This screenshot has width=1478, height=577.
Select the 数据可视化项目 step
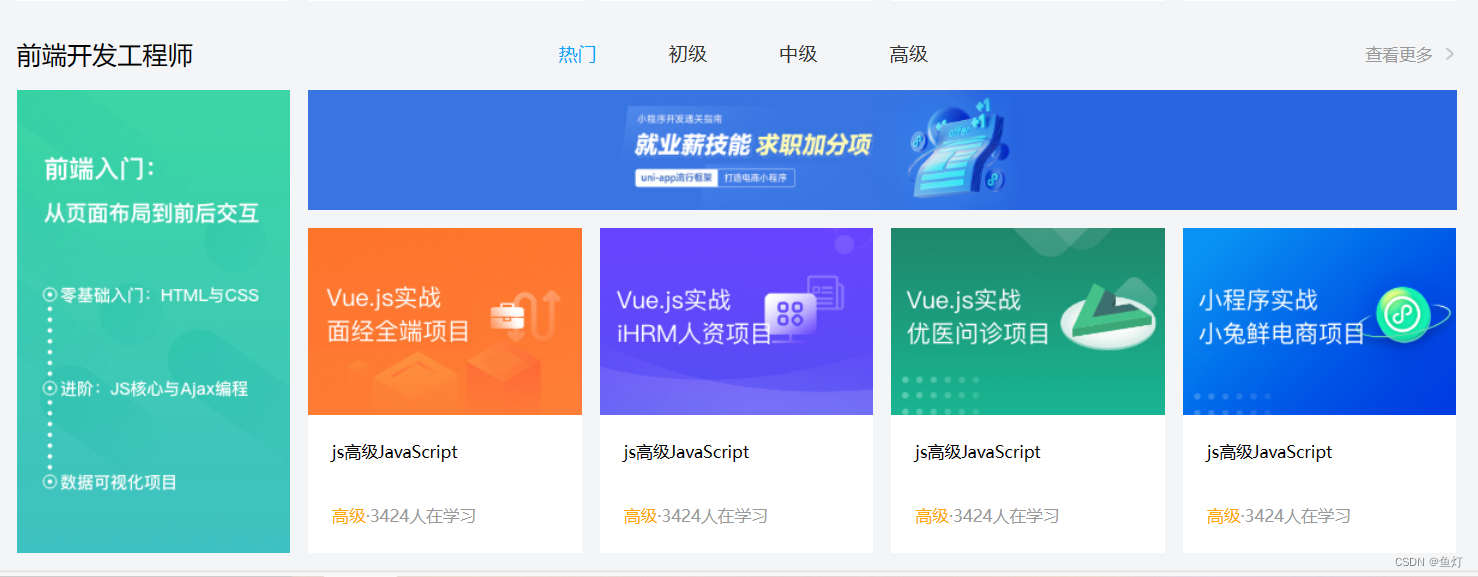pyautogui.click(x=119, y=483)
